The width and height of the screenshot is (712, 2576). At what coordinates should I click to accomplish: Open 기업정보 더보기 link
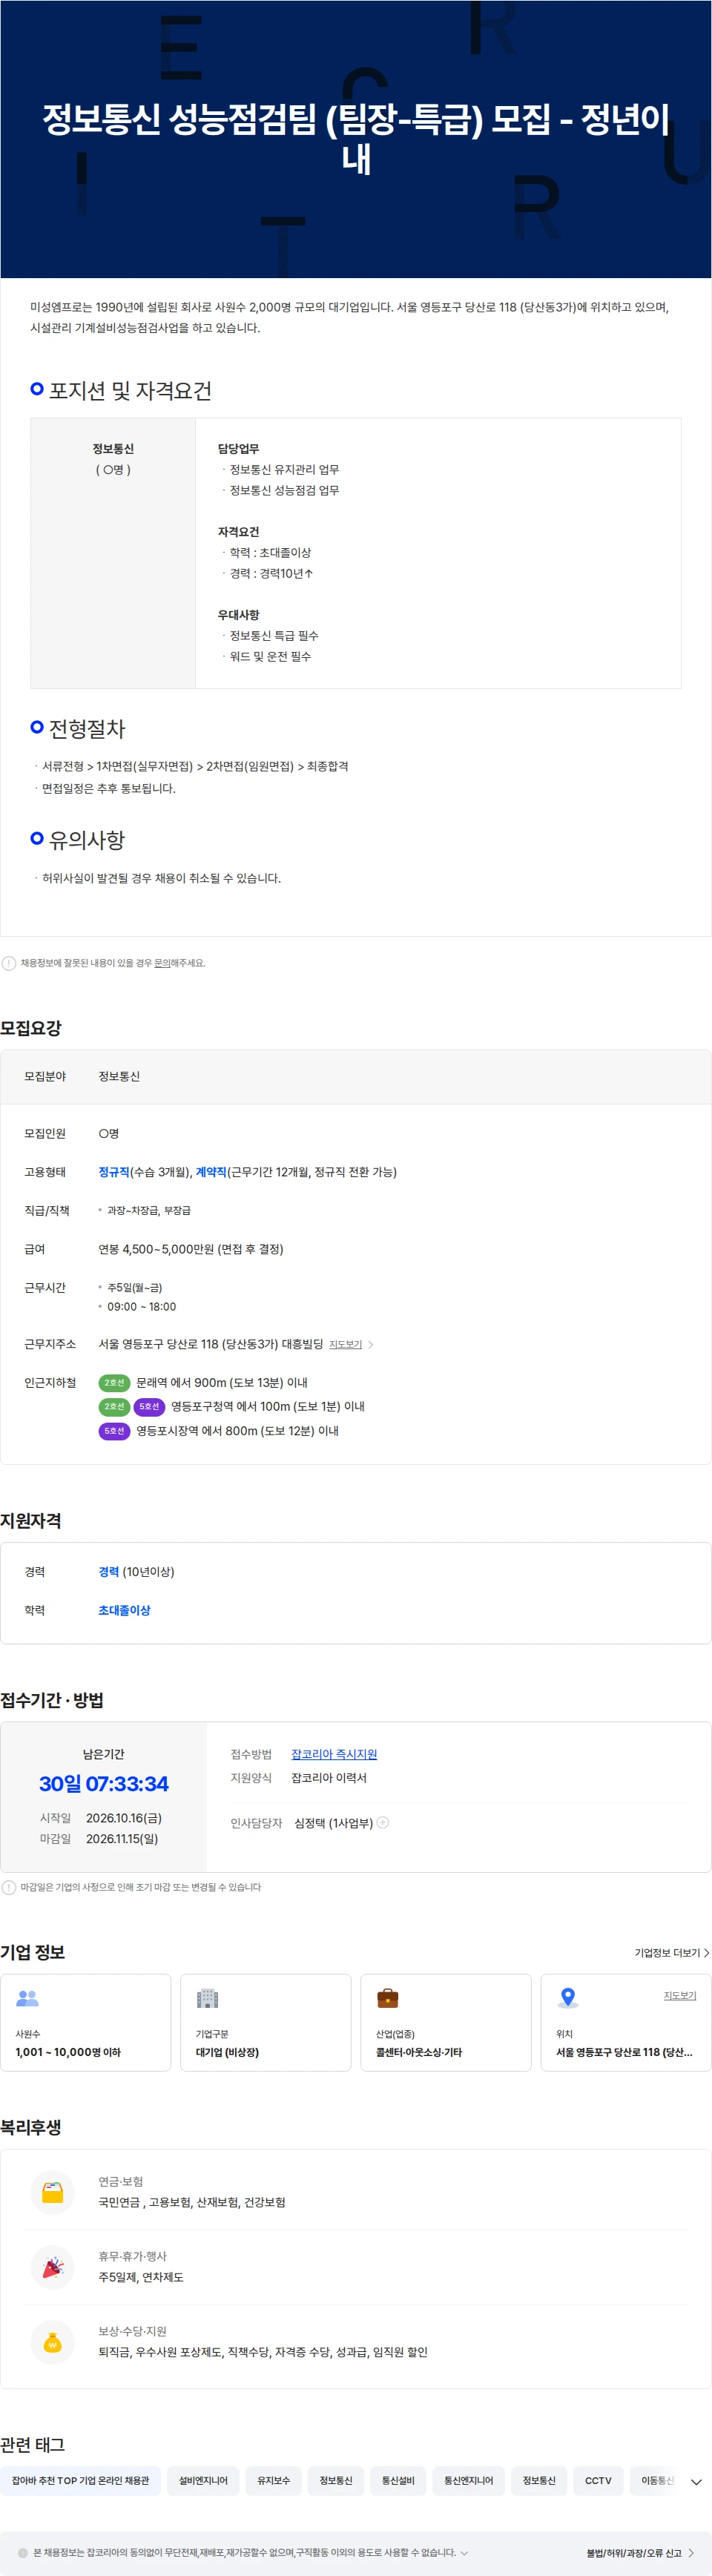[672, 1953]
